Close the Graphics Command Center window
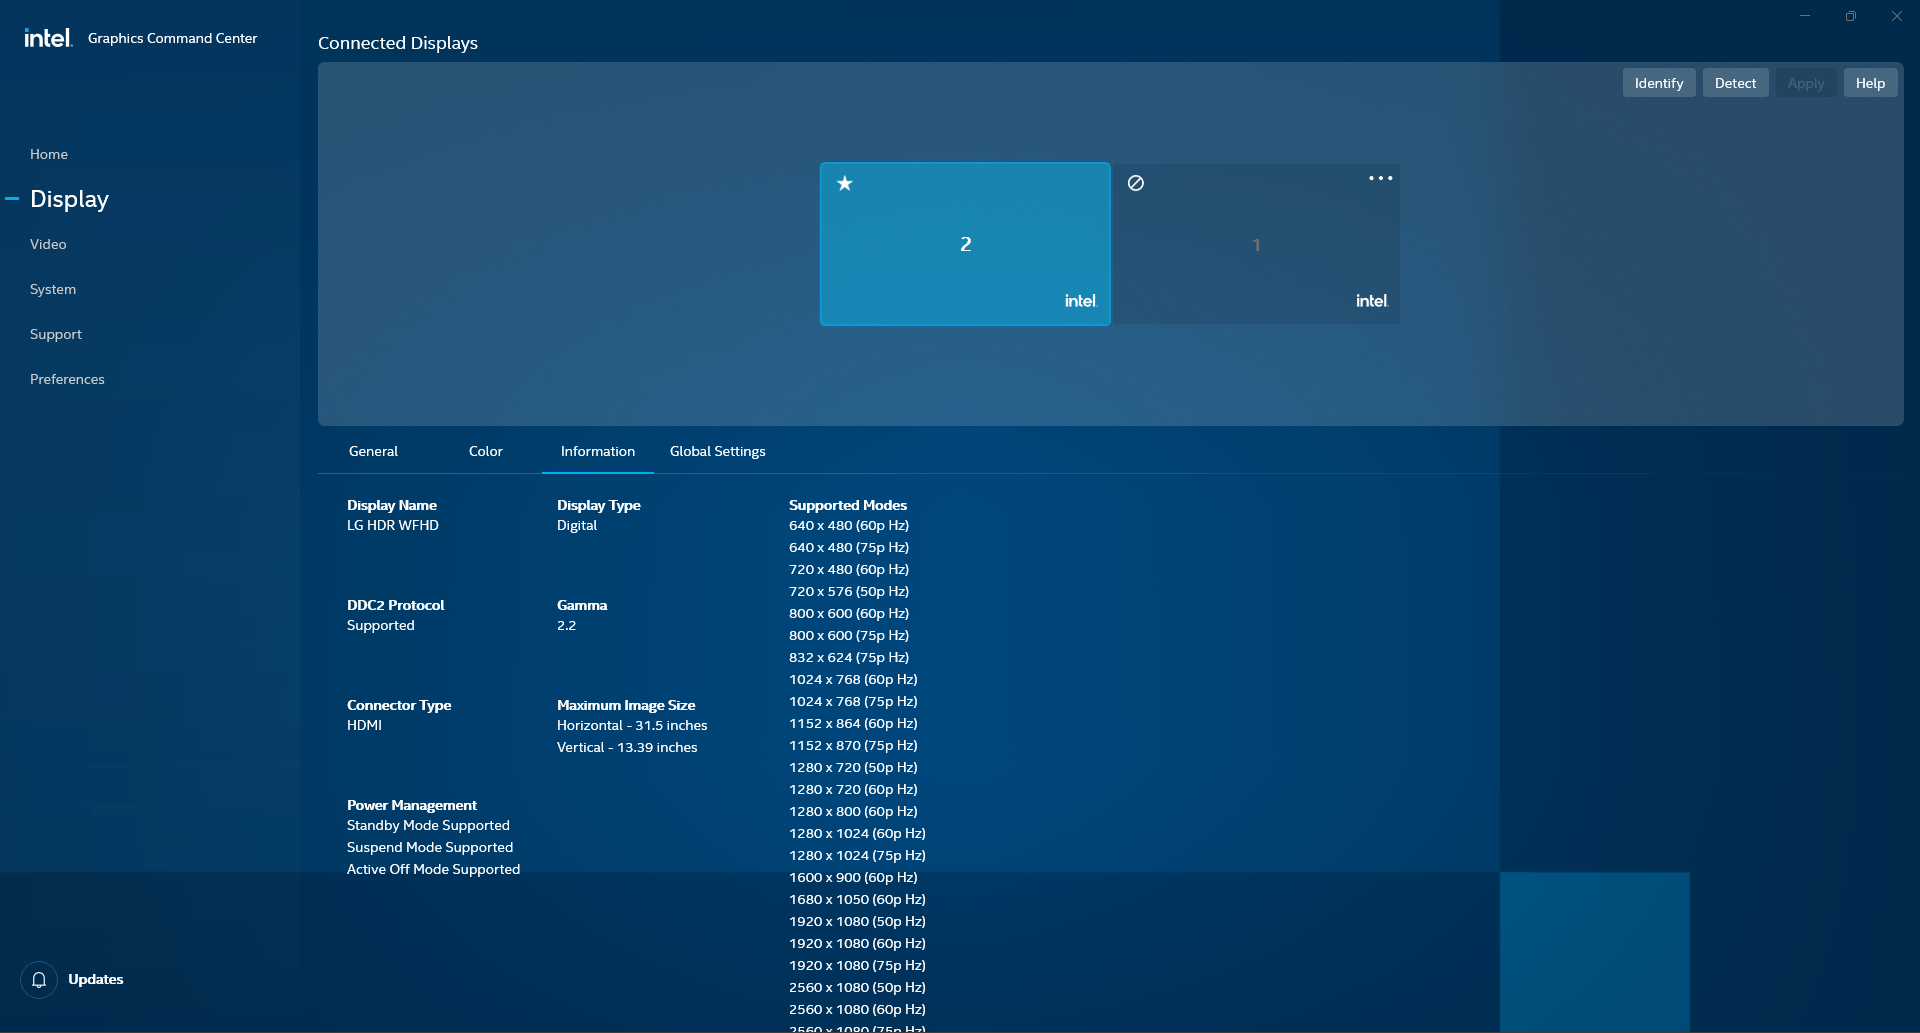1920x1033 pixels. point(1897,16)
